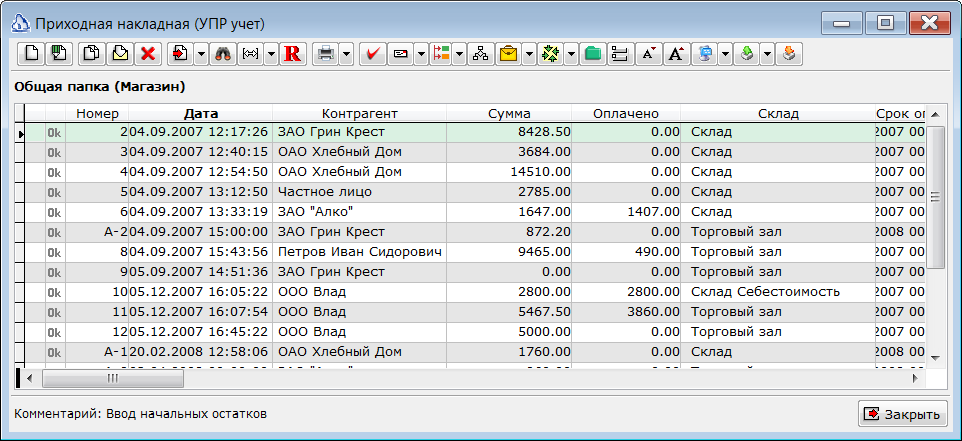Expand dropdown beside the column width icon

(272, 54)
